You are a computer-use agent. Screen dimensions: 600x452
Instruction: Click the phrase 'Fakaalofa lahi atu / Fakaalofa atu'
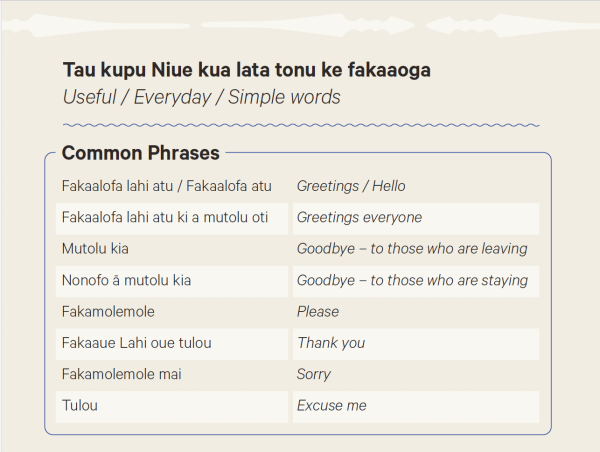(x=166, y=186)
